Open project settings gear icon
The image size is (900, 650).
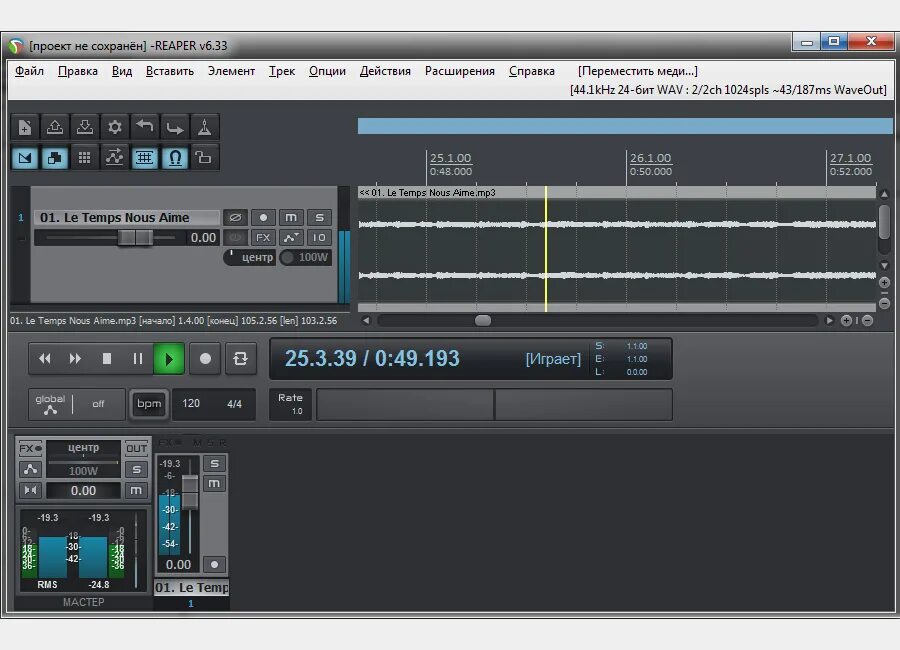(x=115, y=127)
